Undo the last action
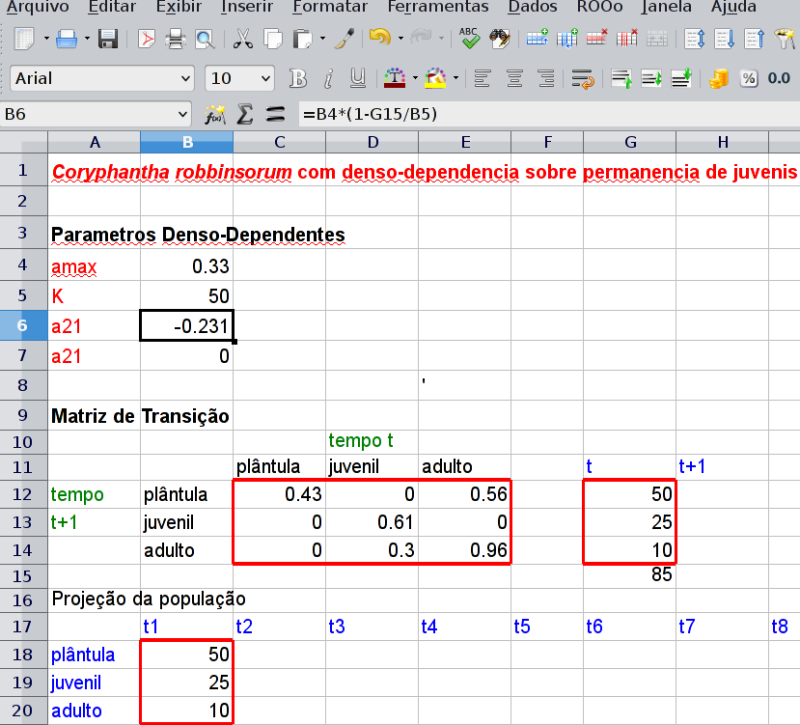This screenshot has height=725, width=800. pos(378,37)
